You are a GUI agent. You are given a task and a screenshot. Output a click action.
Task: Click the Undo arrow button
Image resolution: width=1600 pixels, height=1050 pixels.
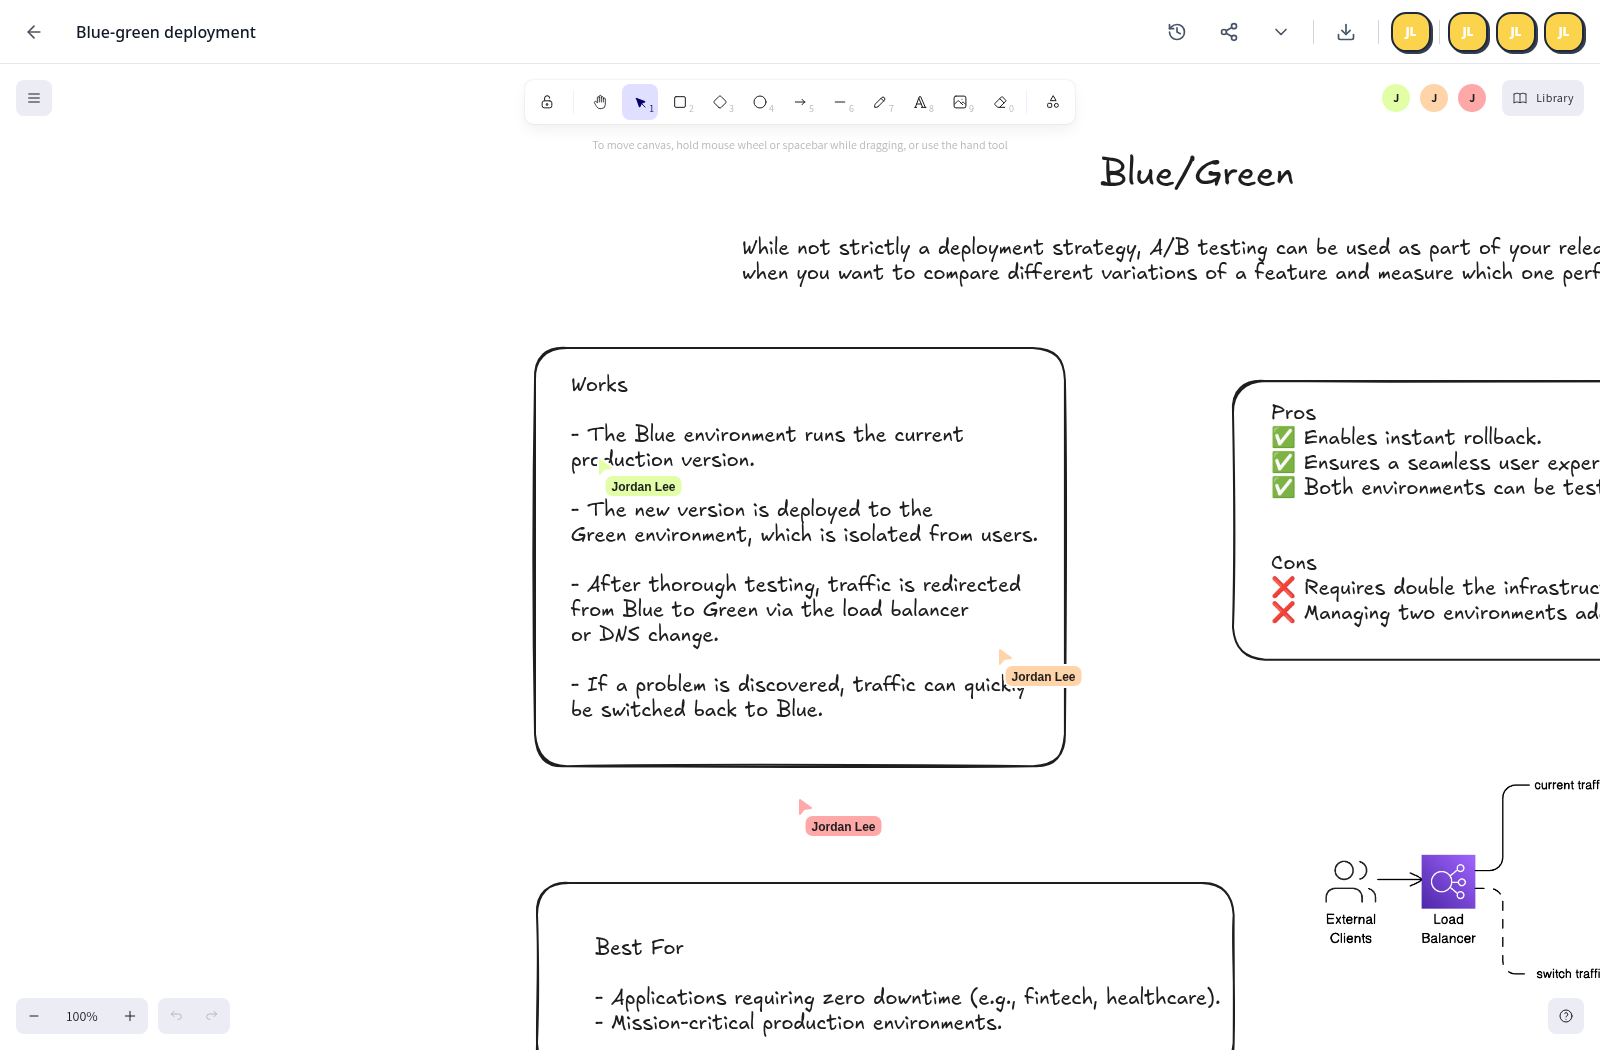176,1016
